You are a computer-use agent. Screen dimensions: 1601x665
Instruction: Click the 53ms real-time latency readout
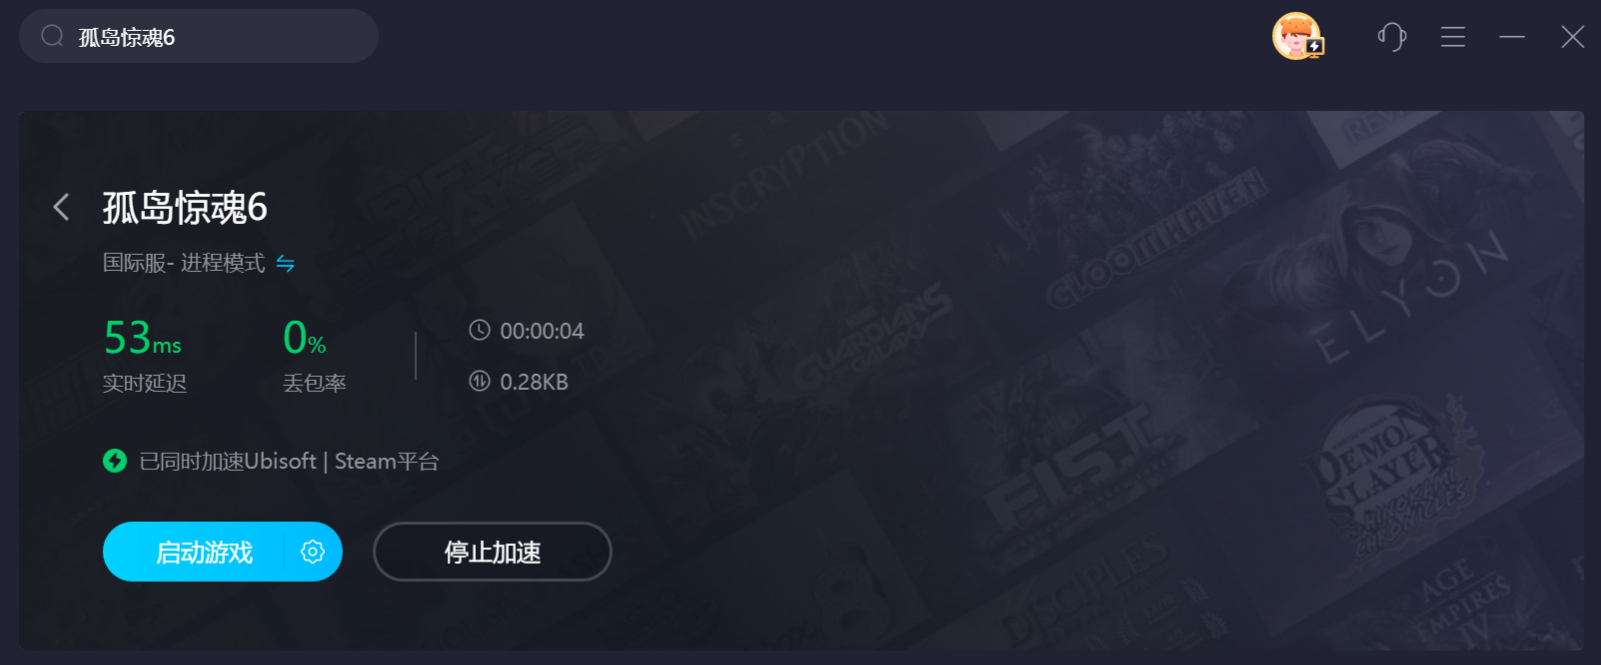pyautogui.click(x=143, y=338)
